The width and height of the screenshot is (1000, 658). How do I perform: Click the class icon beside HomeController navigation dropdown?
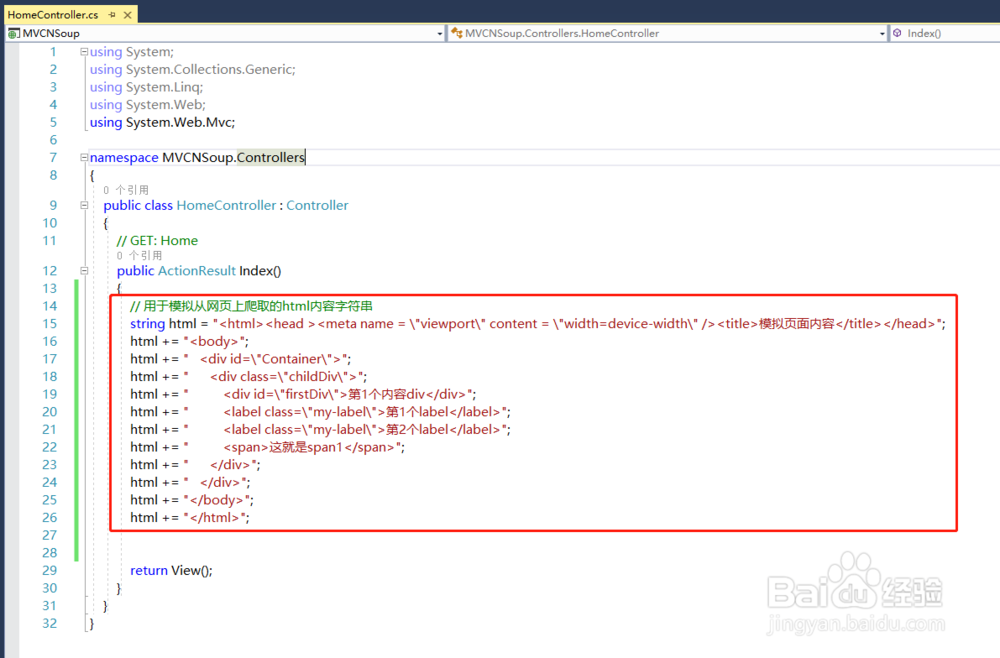[x=456, y=33]
